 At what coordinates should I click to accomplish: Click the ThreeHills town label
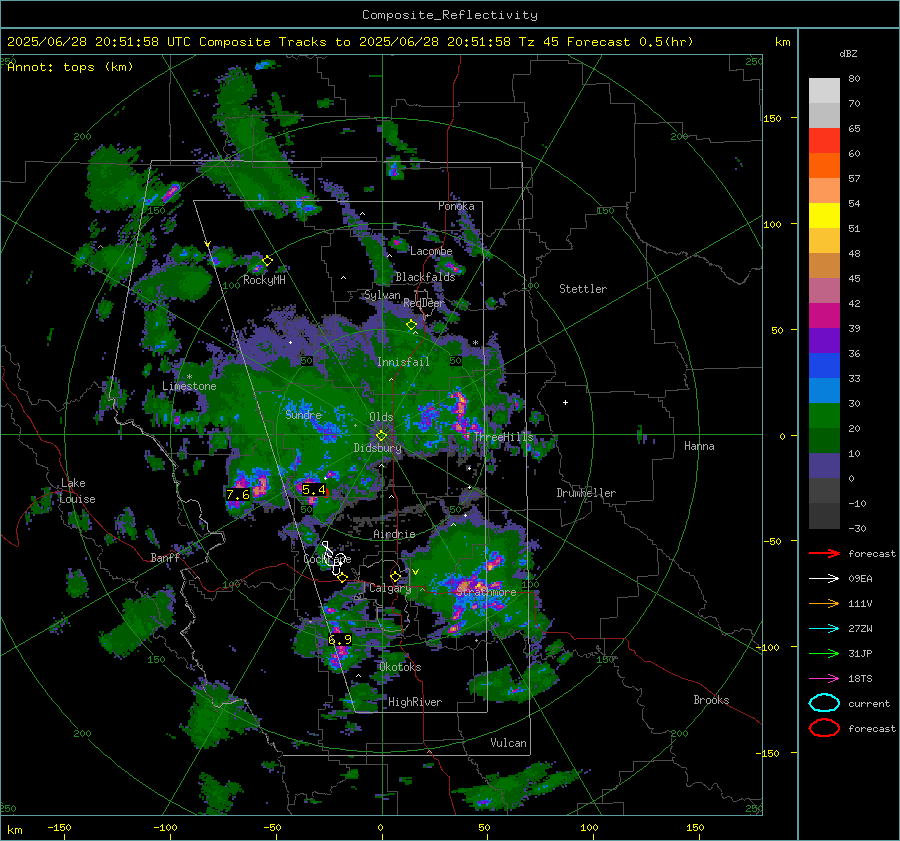coord(503,437)
